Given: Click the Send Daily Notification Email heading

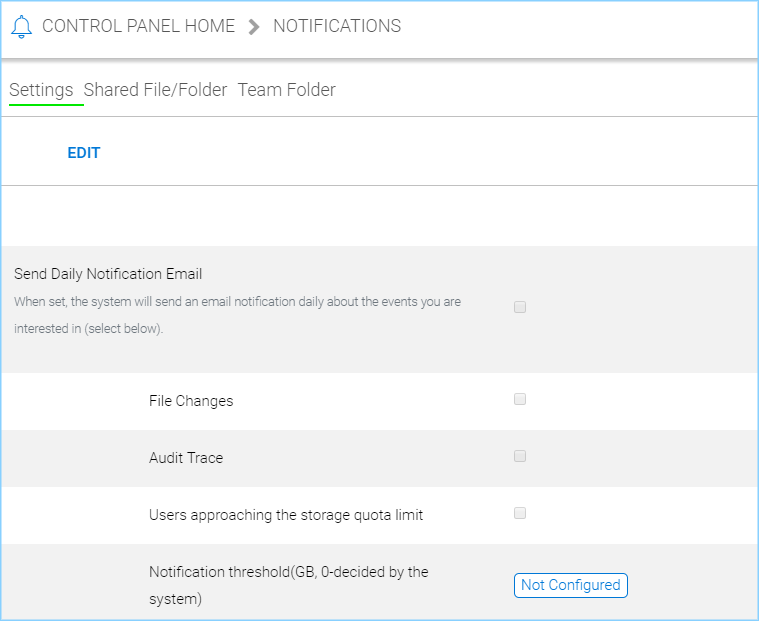Looking at the screenshot, I should pos(108,274).
